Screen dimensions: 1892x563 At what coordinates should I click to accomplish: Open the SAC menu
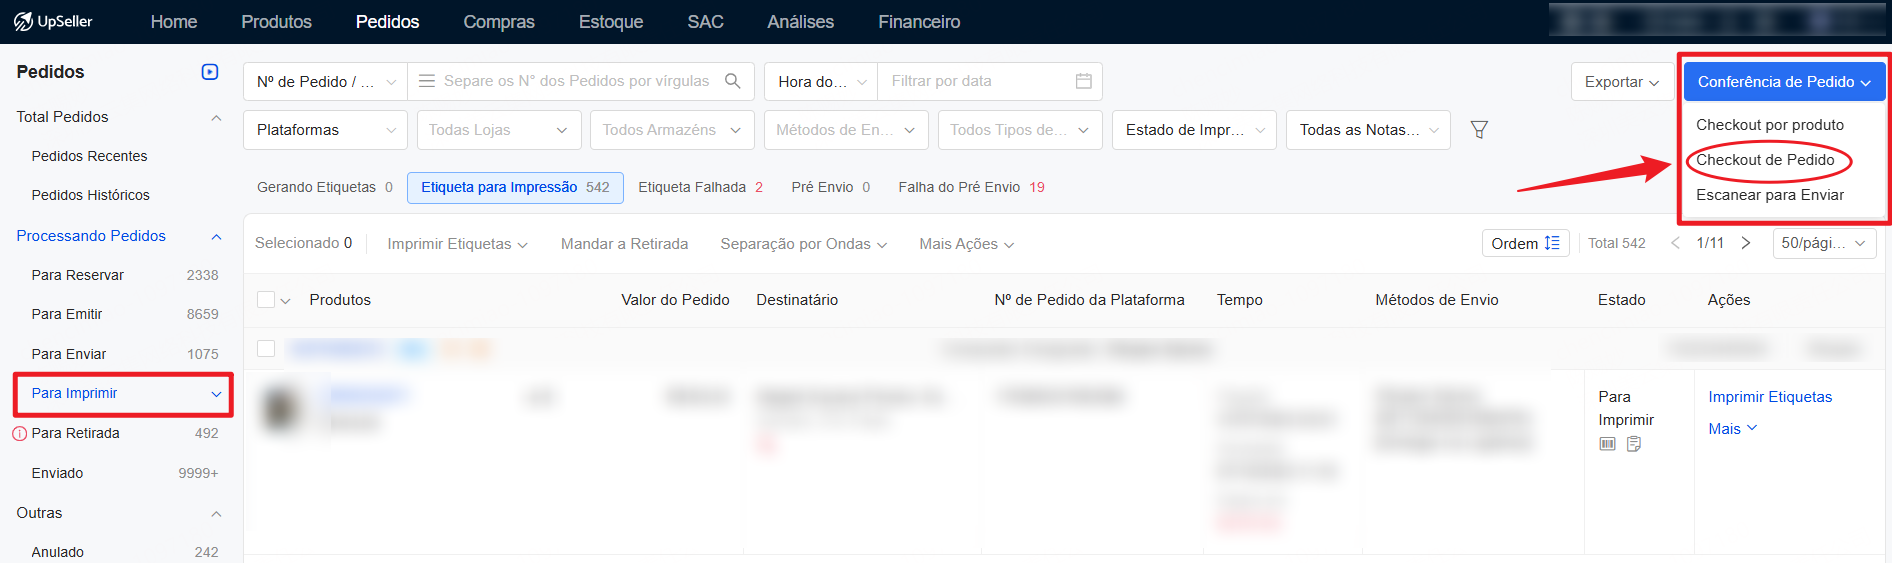tap(705, 22)
